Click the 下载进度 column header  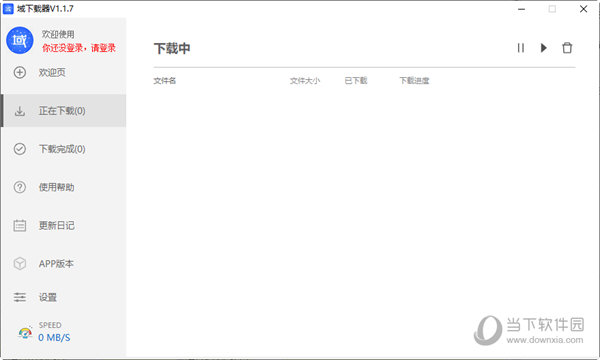414,81
